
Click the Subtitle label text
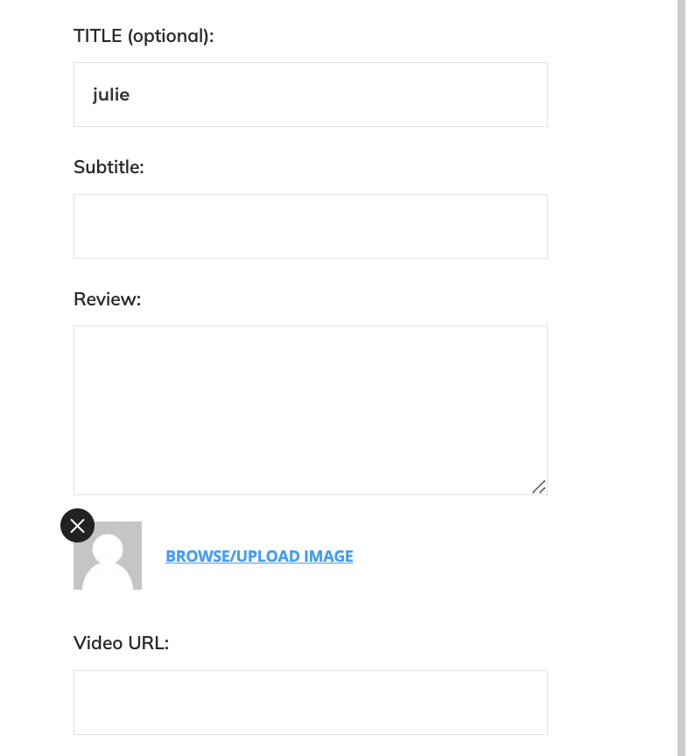(109, 167)
